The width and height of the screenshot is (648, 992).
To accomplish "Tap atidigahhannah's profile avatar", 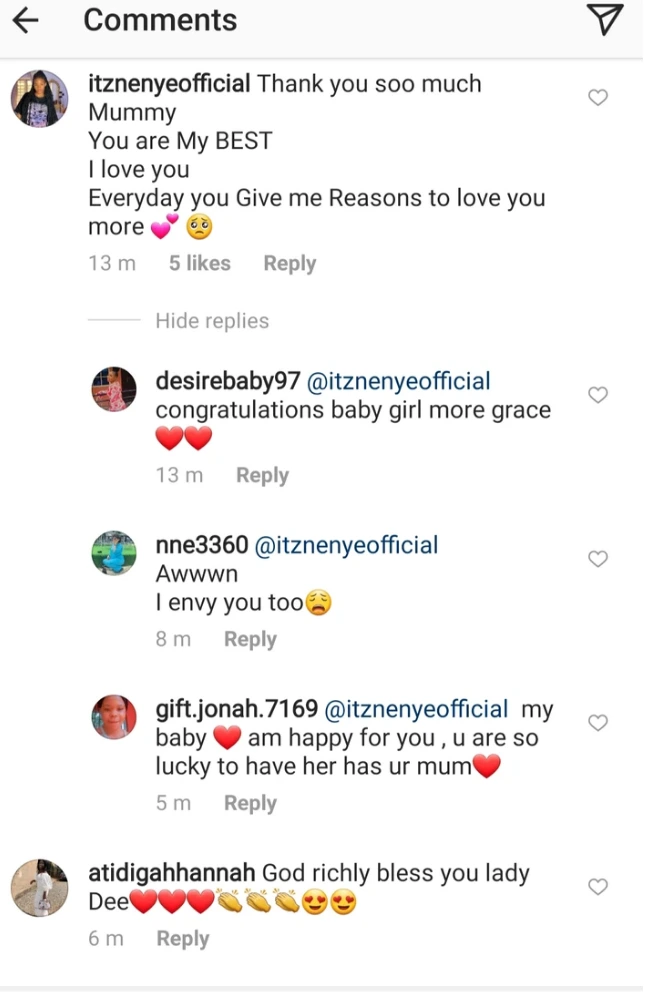I will [x=40, y=886].
